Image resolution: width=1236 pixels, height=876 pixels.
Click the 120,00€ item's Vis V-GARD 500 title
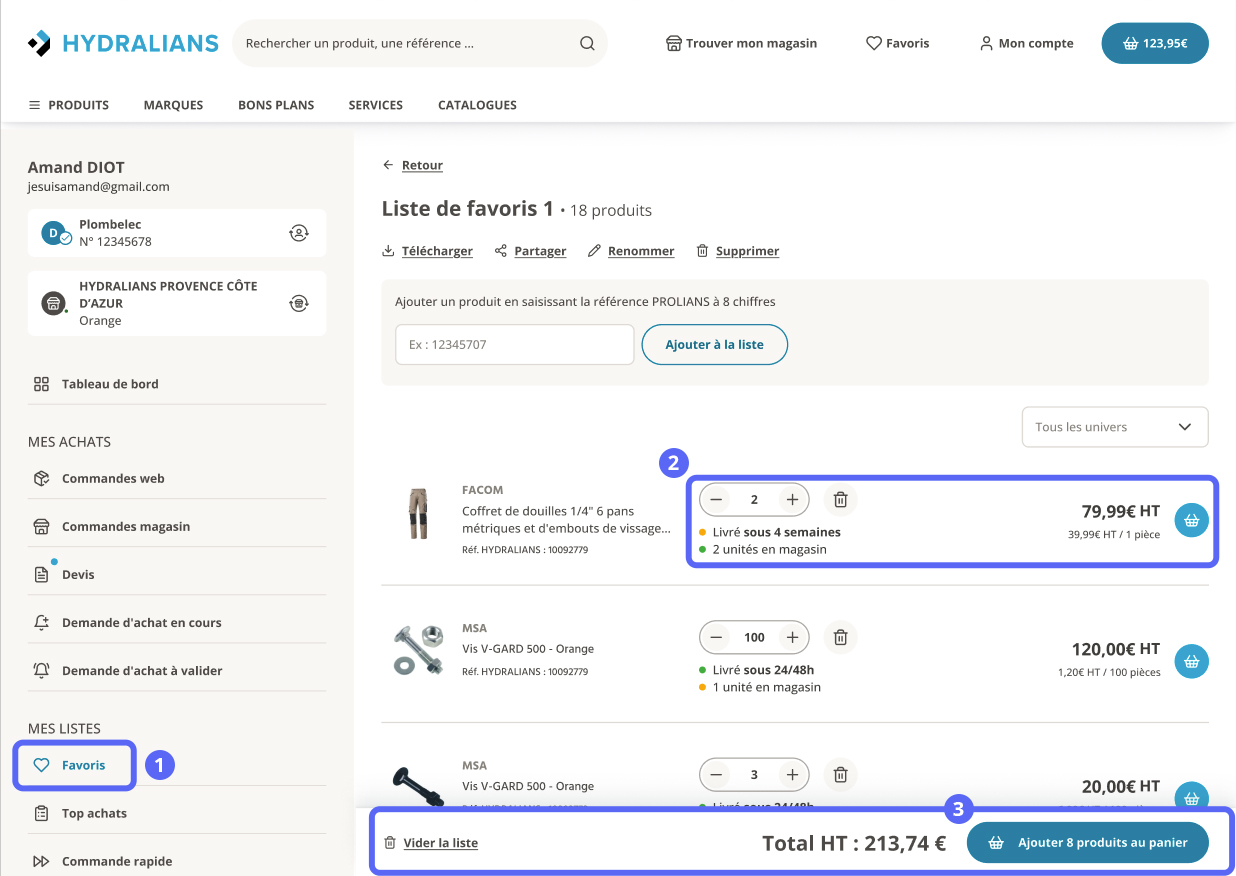click(x=528, y=648)
